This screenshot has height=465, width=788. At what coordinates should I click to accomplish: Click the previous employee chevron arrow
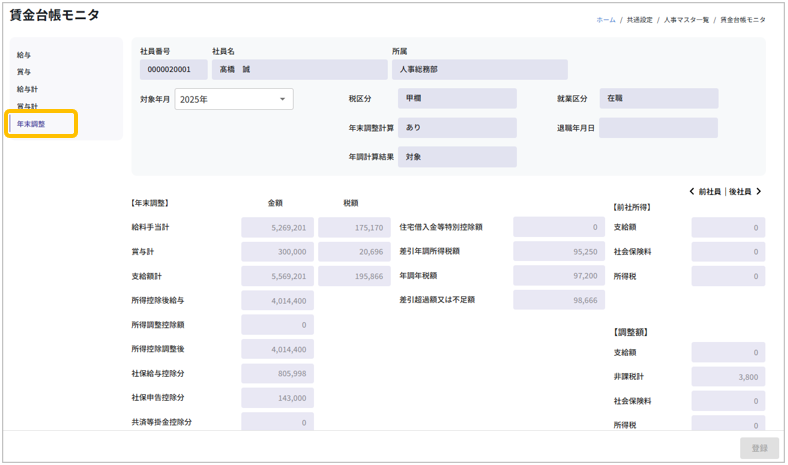[692, 191]
